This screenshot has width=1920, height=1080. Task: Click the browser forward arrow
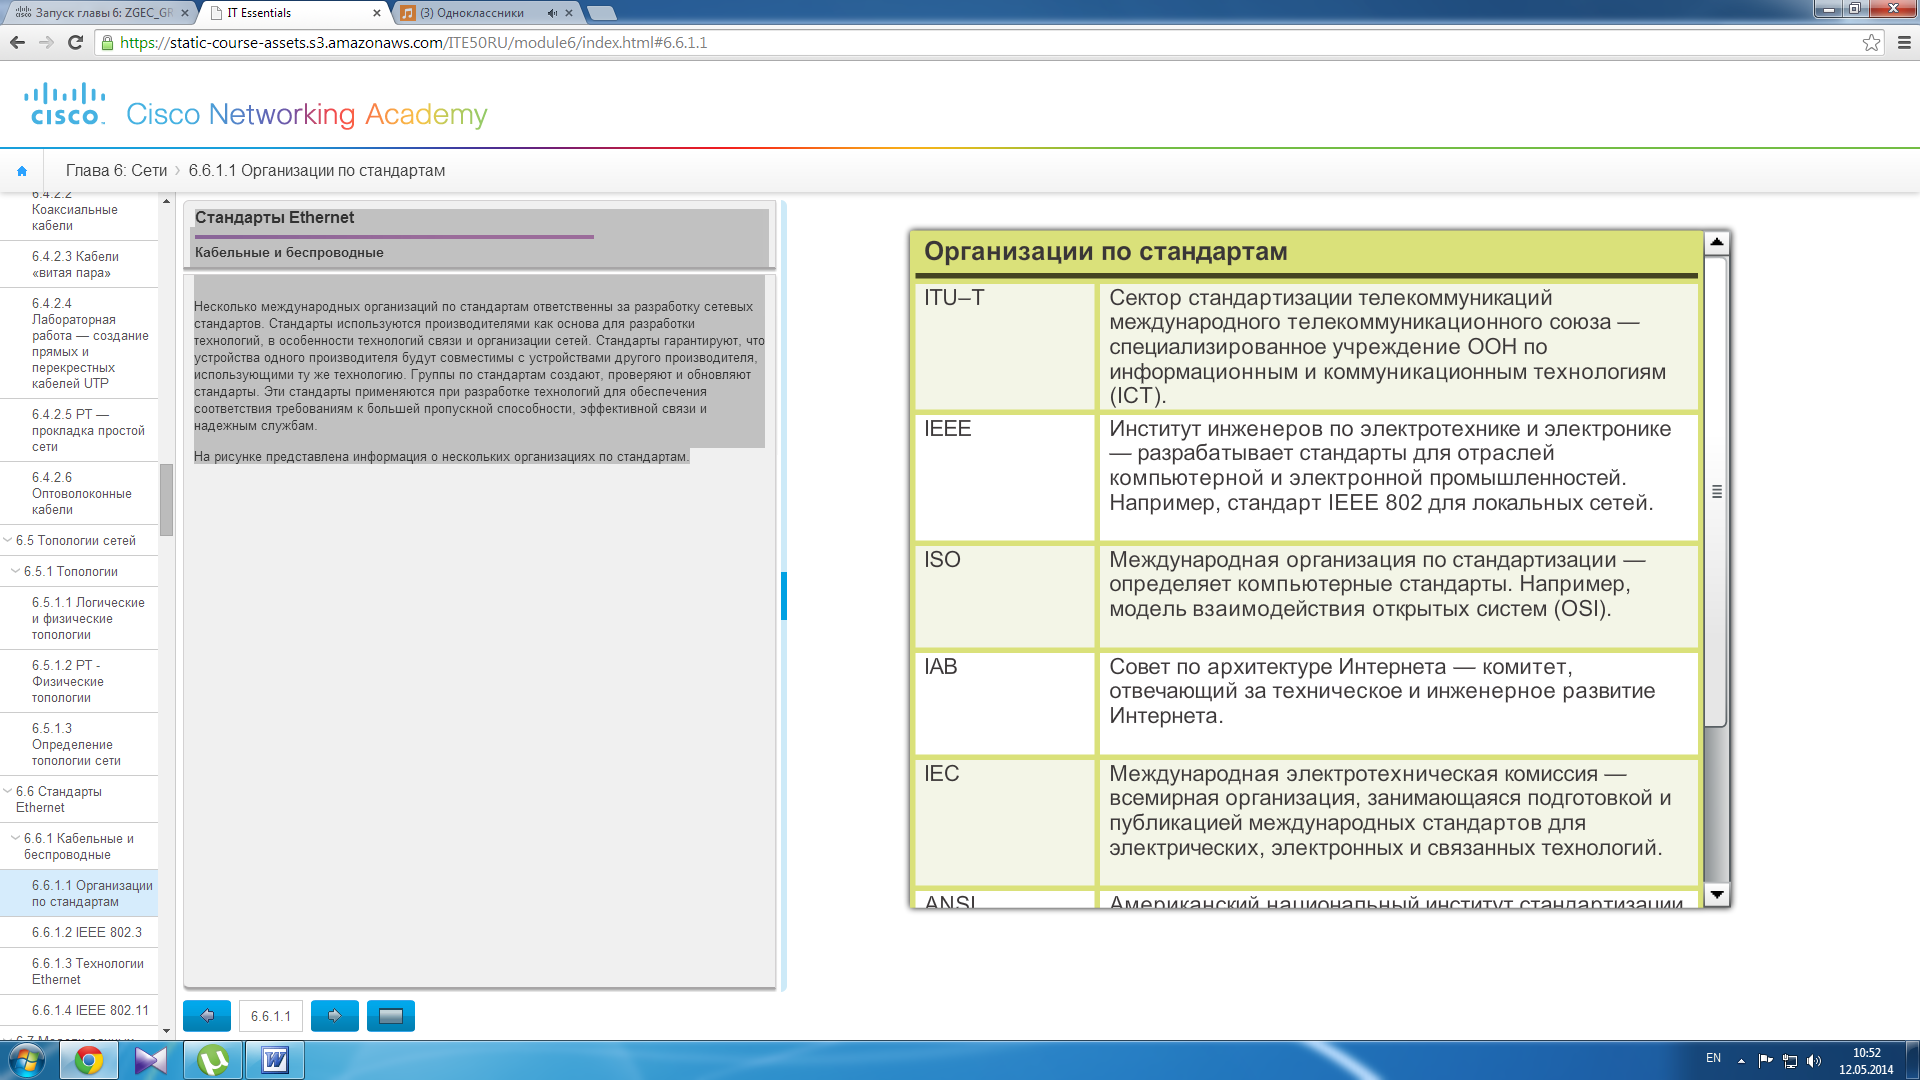46,42
